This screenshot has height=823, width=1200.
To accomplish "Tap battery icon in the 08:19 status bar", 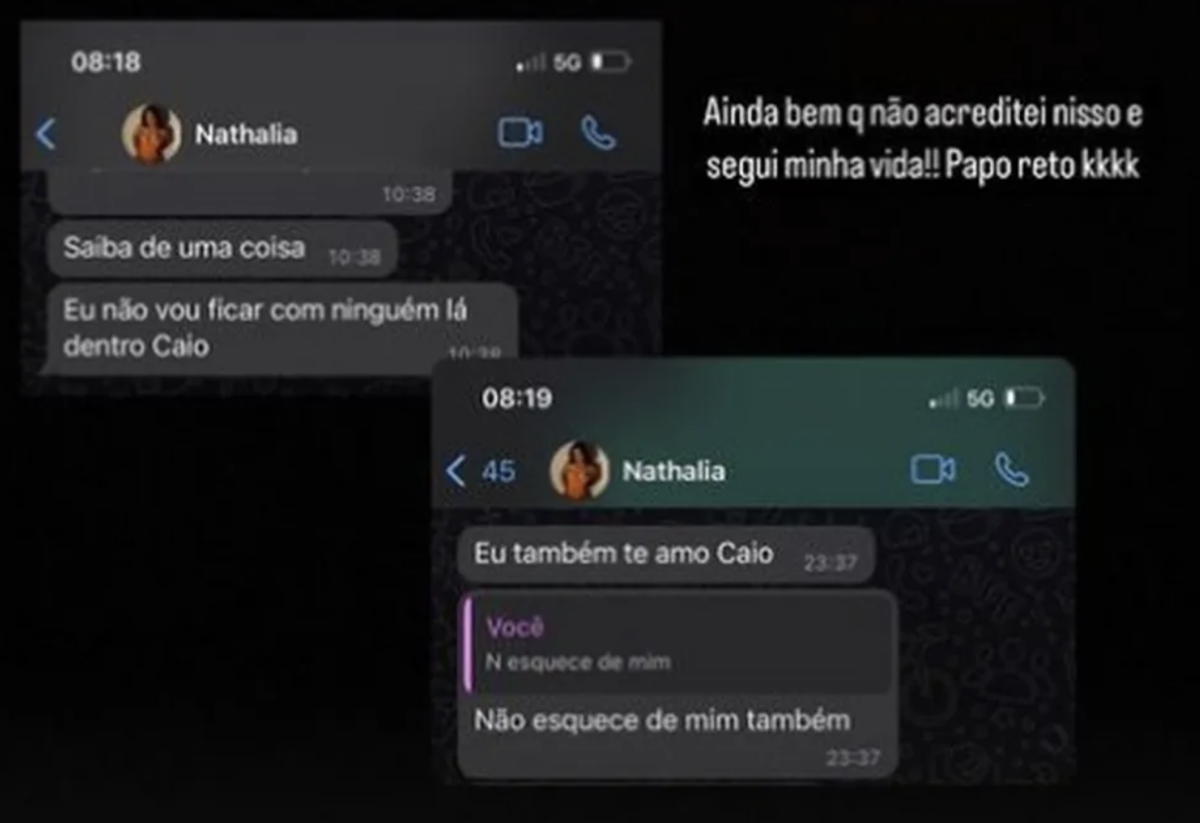I will click(x=1025, y=399).
